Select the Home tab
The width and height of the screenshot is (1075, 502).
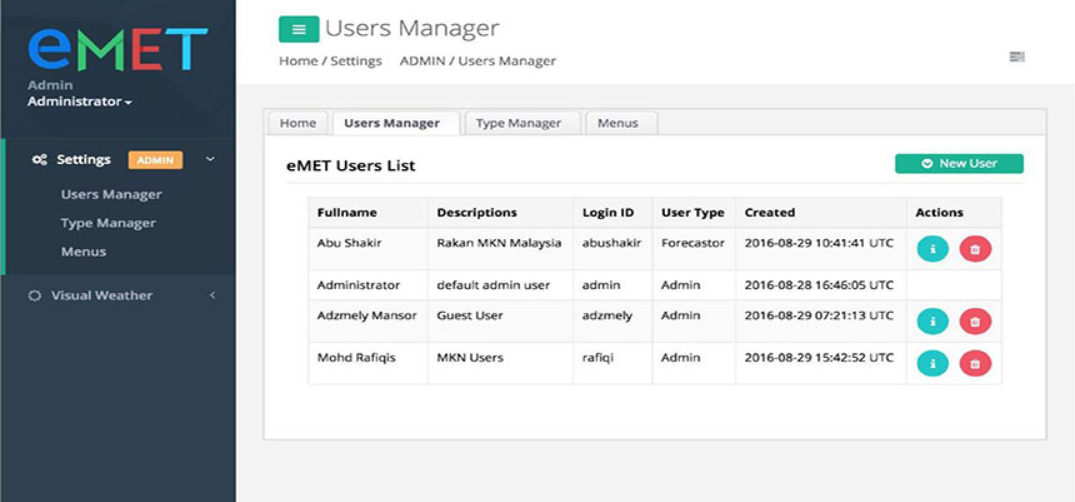pyautogui.click(x=297, y=123)
